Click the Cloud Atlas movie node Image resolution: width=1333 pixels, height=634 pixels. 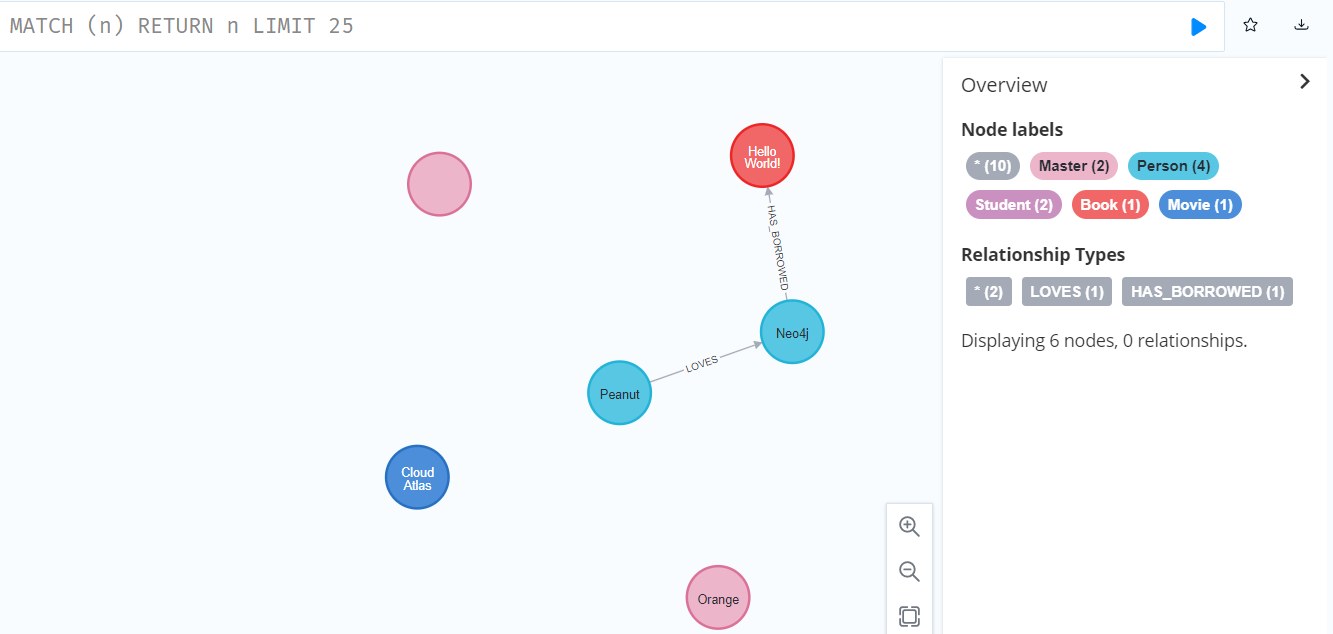pos(417,478)
